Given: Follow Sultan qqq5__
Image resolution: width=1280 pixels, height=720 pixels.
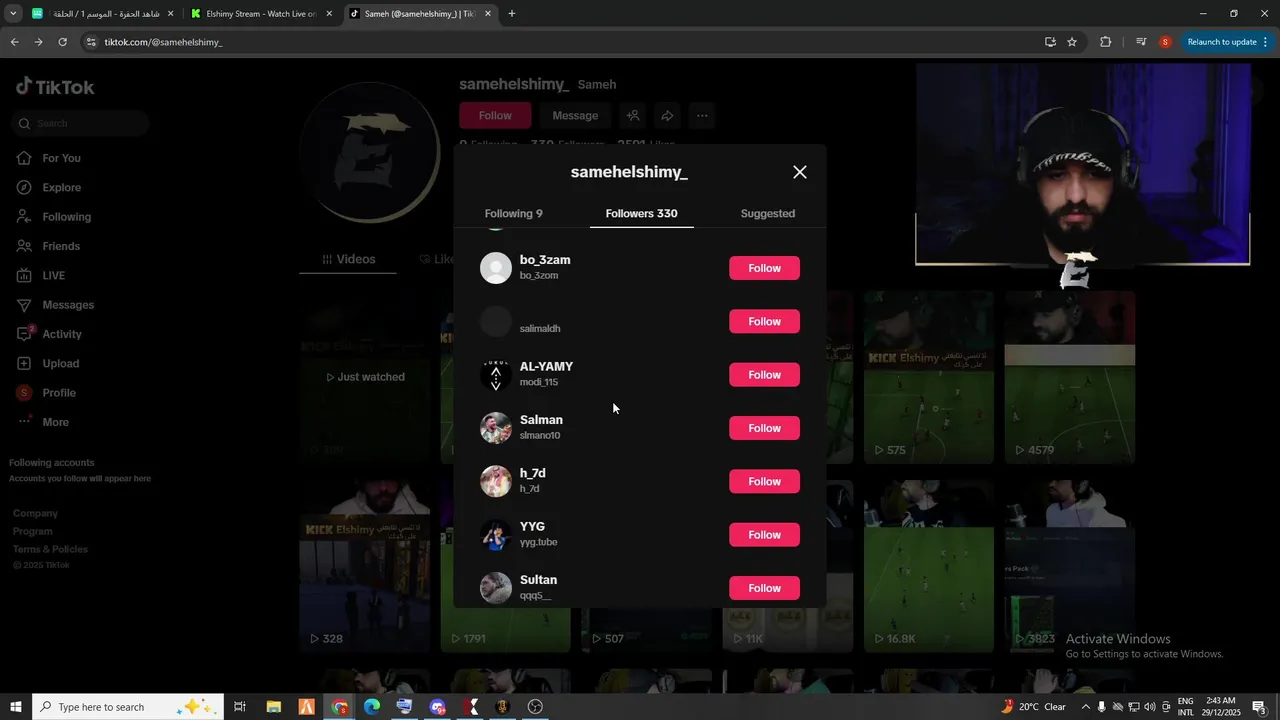Looking at the screenshot, I should click(x=764, y=588).
